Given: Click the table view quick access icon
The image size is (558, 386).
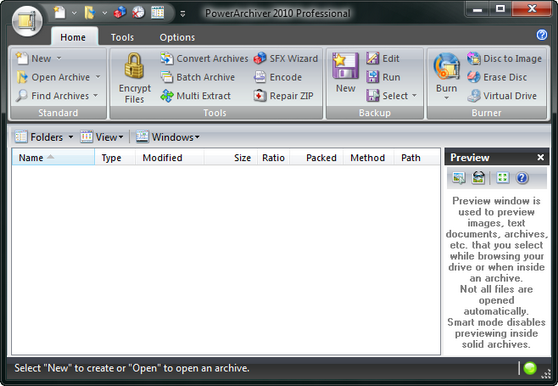Looking at the screenshot, I should pyautogui.click(x=158, y=13).
